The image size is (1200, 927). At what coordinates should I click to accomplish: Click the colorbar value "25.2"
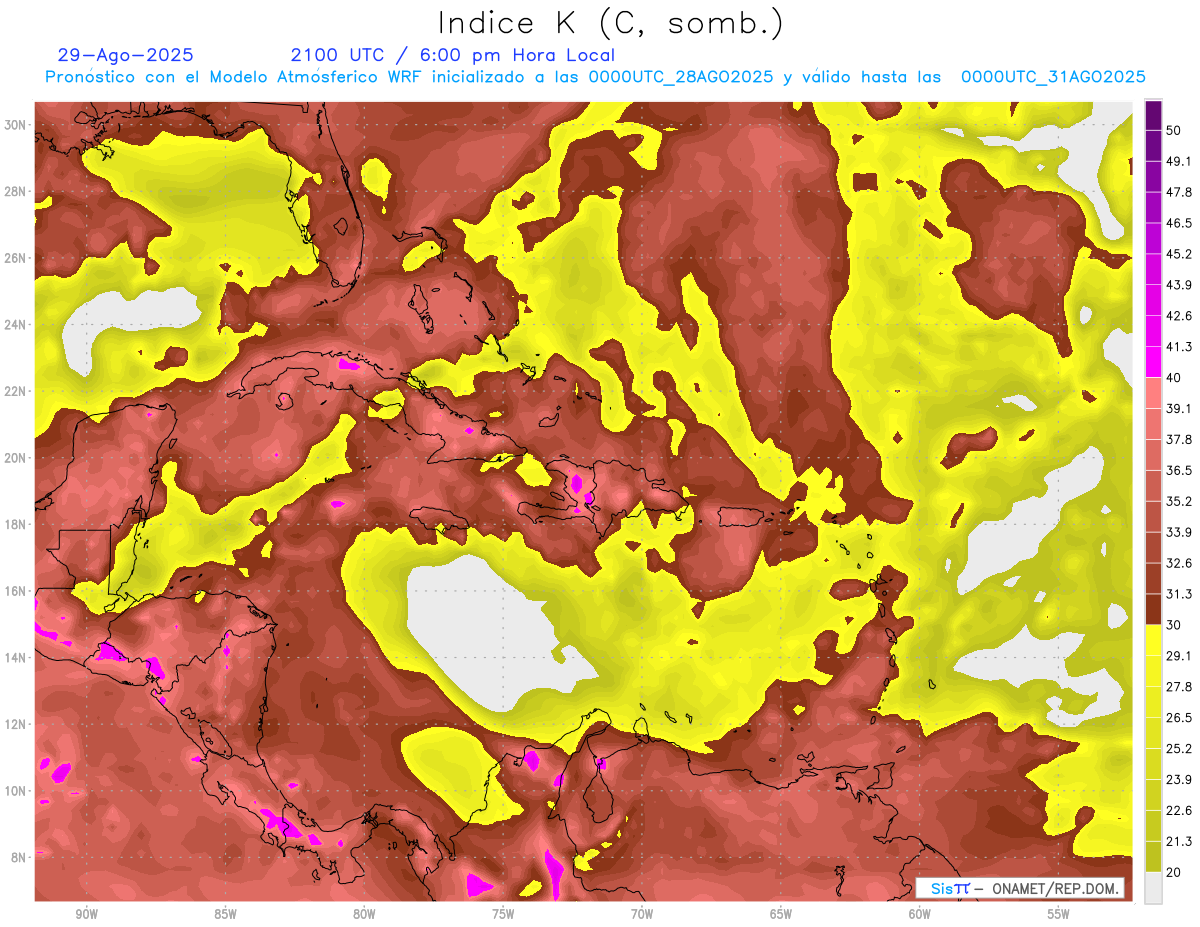(1179, 749)
